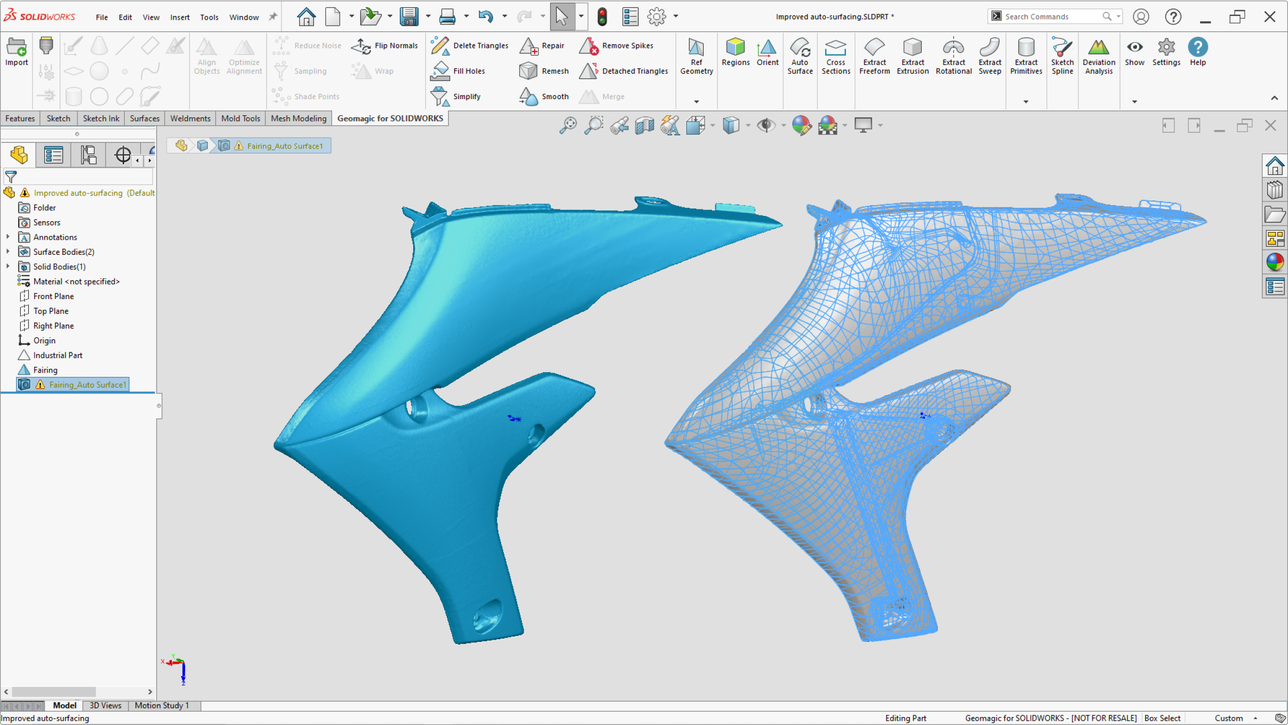This screenshot has width=1288, height=725.
Task: Click the Rebuild traffic light icon
Action: (602, 17)
